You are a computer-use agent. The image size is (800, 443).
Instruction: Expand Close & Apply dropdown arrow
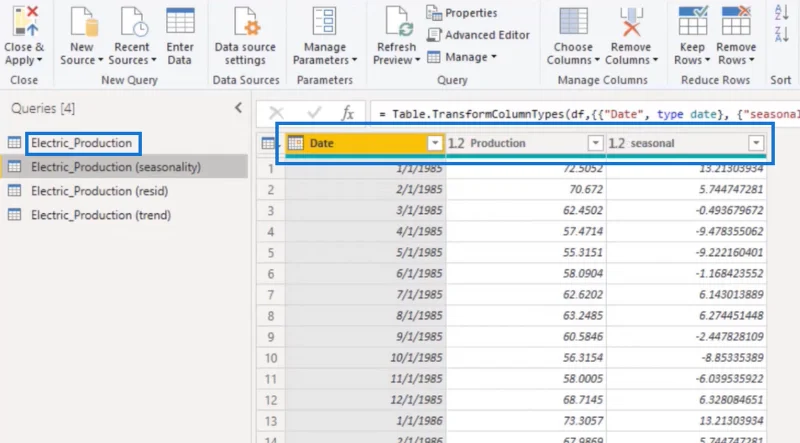(x=39, y=60)
